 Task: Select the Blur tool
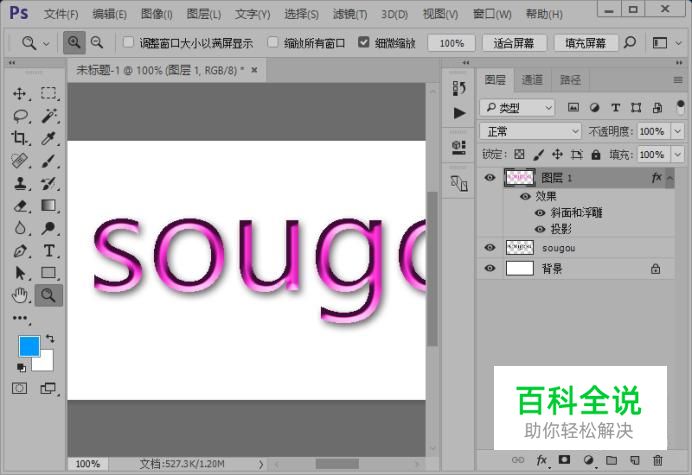pos(19,228)
